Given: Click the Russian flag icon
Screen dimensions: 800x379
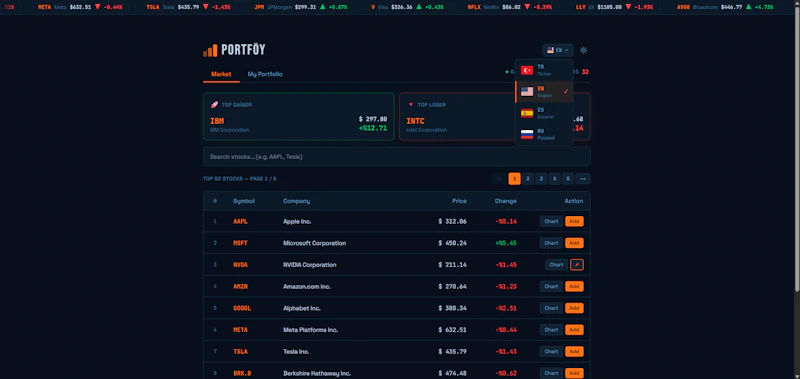Looking at the screenshot, I should coord(527,135).
